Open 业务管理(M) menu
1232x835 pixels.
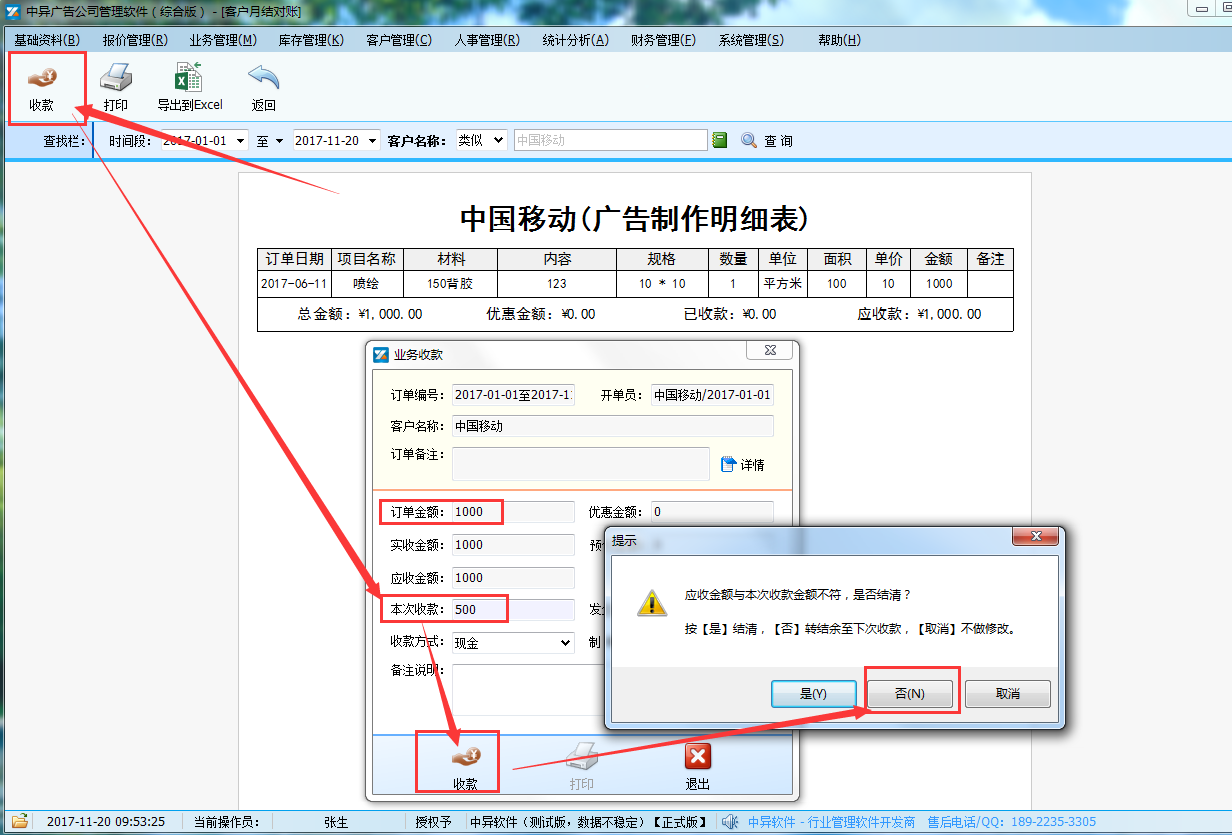pos(223,40)
